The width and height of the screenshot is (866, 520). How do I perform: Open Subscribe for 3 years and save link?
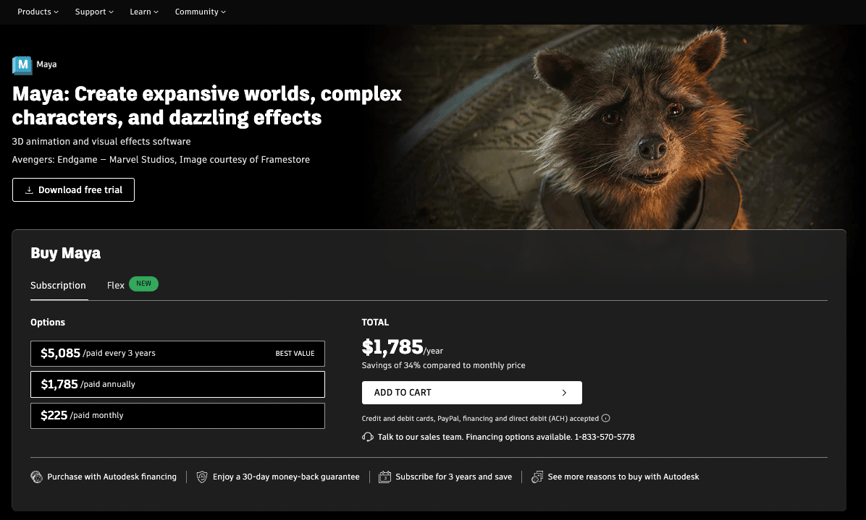click(453, 477)
